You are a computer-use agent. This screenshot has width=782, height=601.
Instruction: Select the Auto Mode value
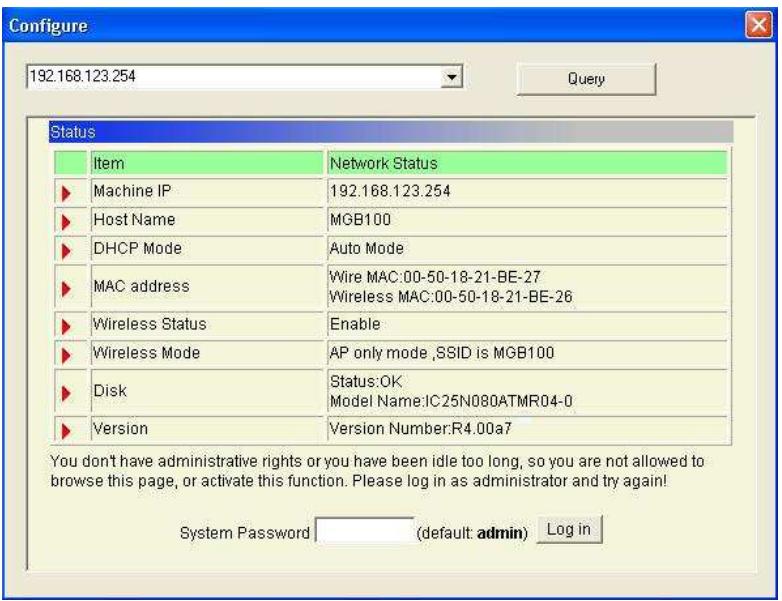367,248
